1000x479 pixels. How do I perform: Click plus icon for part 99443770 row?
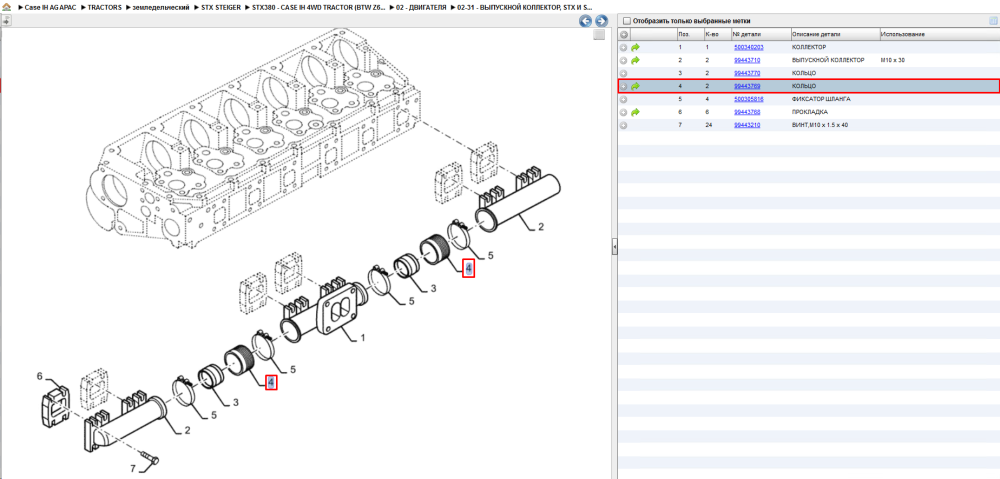pyautogui.click(x=624, y=73)
